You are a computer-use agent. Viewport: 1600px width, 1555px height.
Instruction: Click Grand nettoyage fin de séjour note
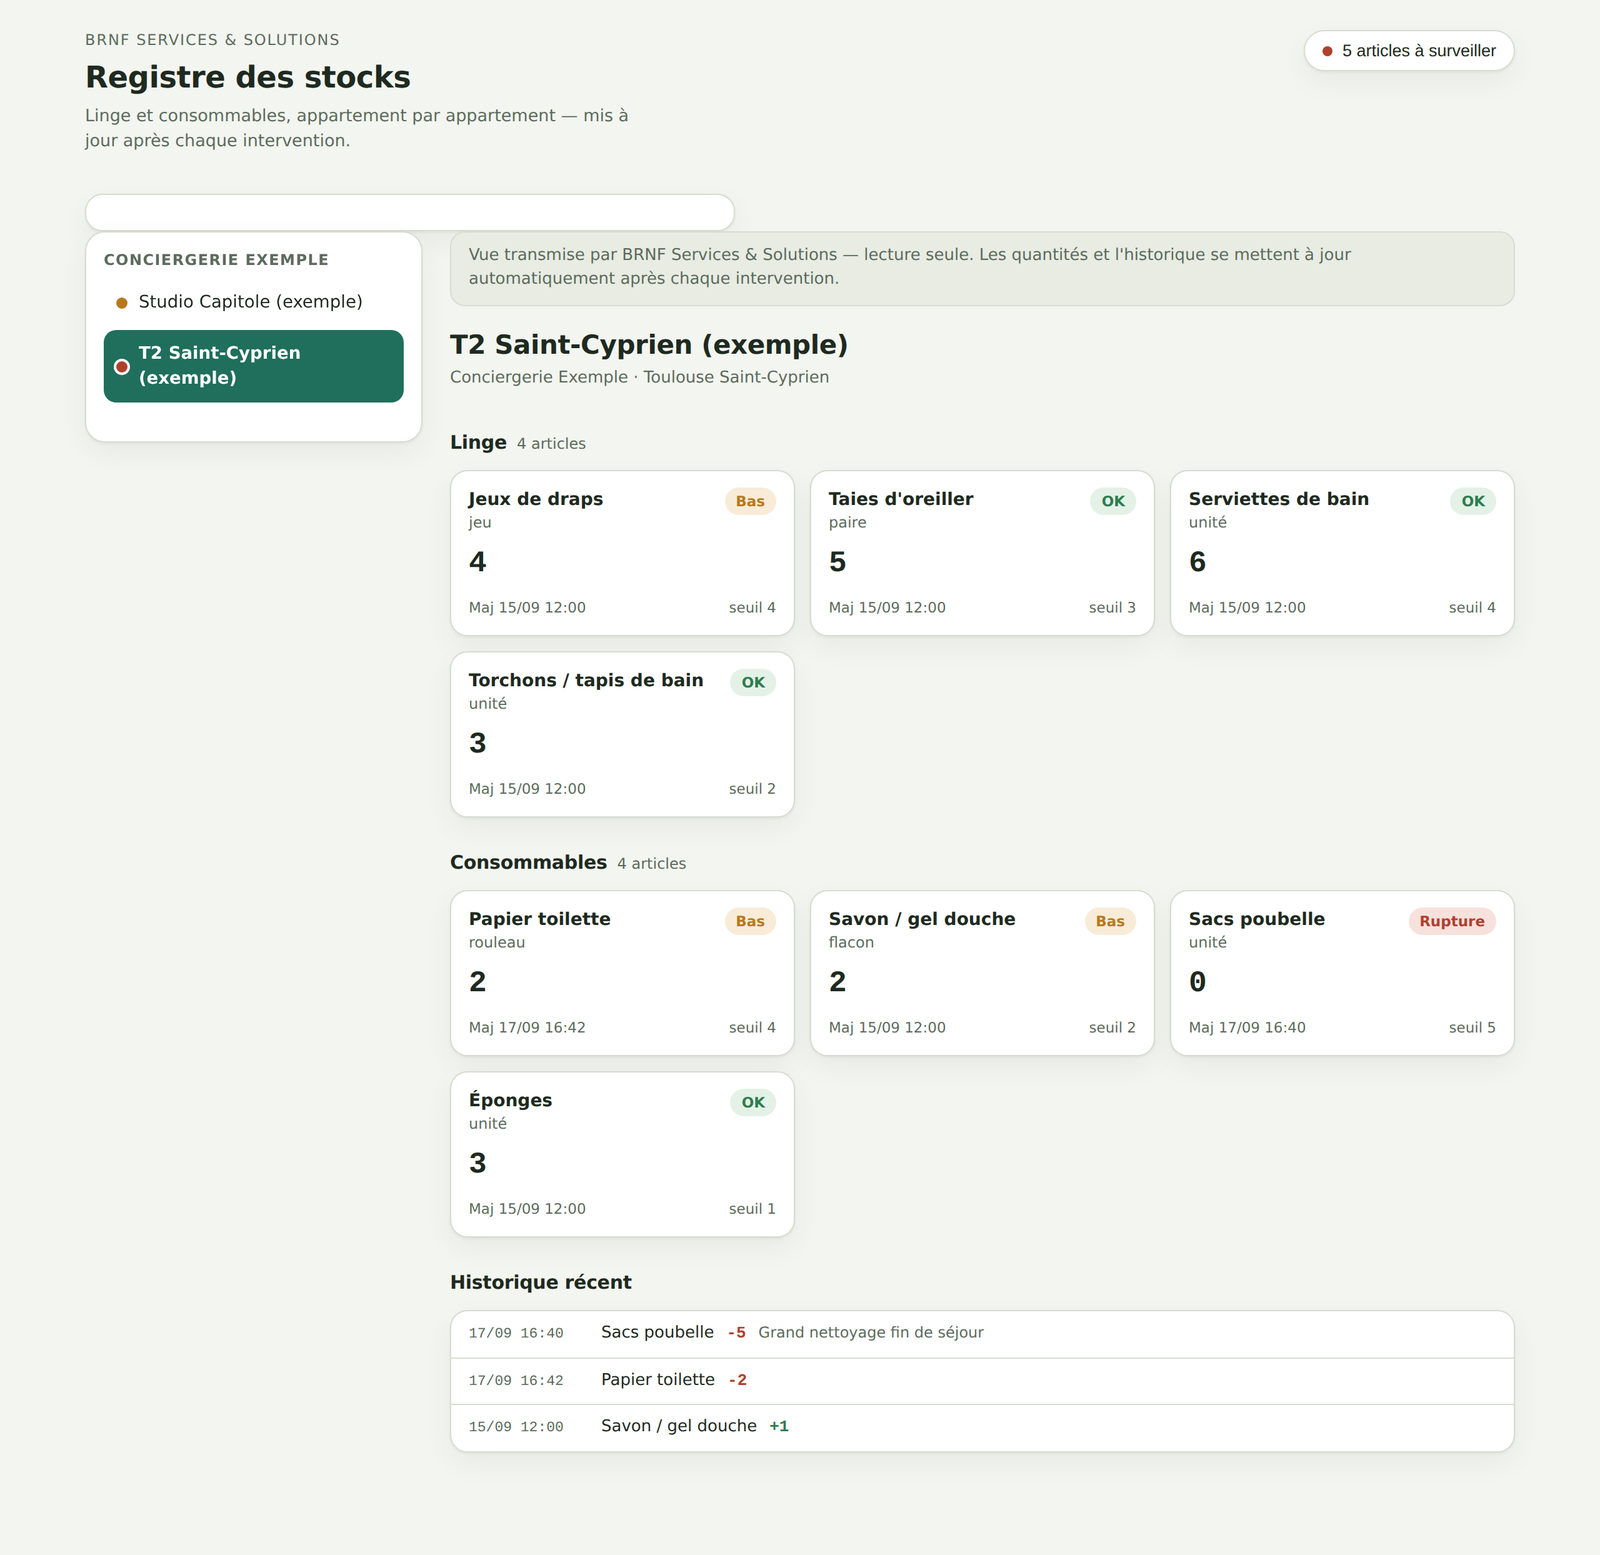pyautogui.click(x=871, y=1332)
